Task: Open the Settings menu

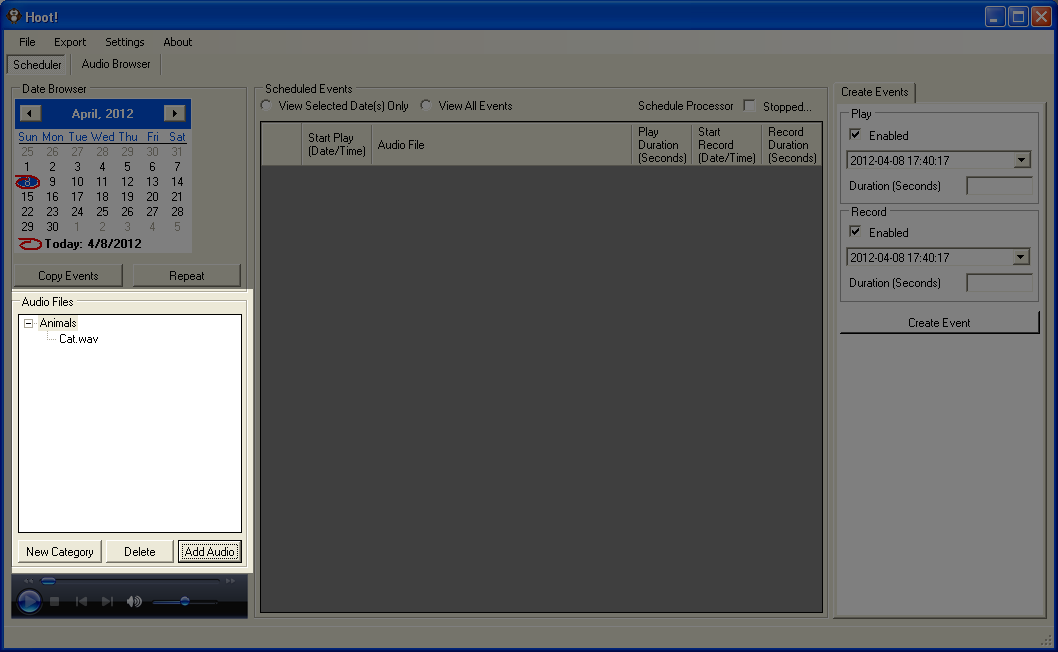Action: (x=125, y=42)
